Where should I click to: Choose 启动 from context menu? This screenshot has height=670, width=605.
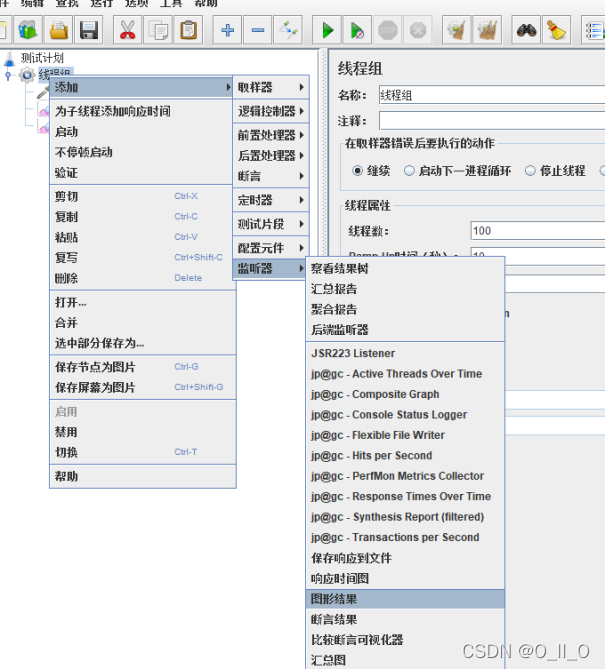coord(143,132)
